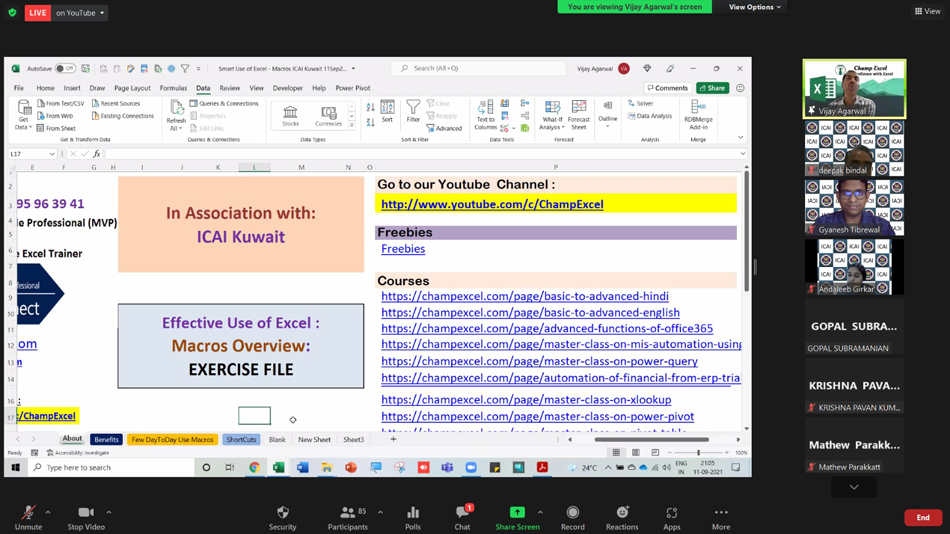The image size is (950, 534).
Task: Stop Video in Zoom
Action: [x=86, y=518]
